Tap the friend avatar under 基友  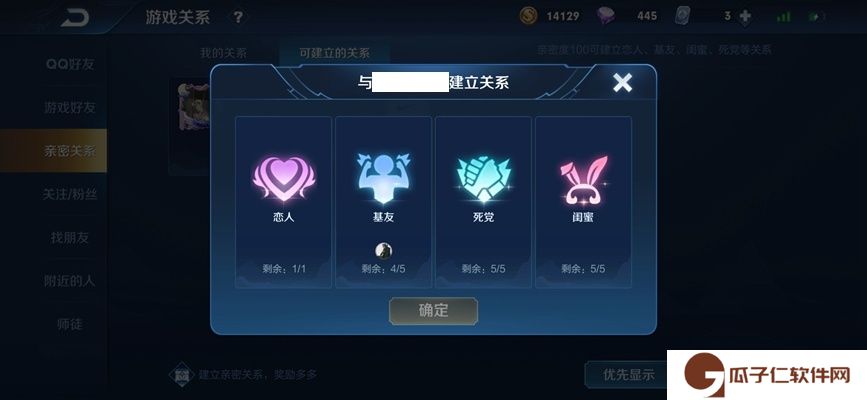[383, 251]
